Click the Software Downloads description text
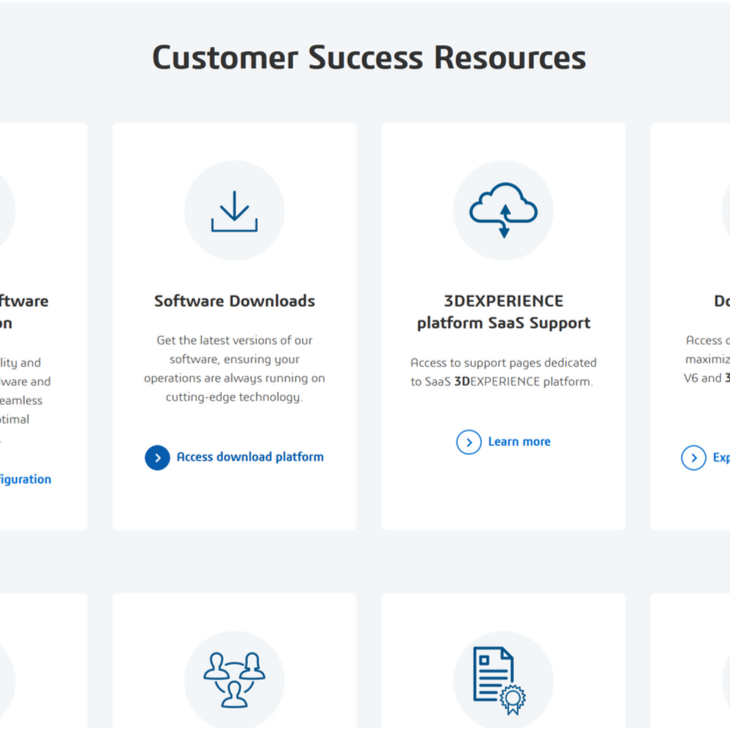 click(234, 368)
